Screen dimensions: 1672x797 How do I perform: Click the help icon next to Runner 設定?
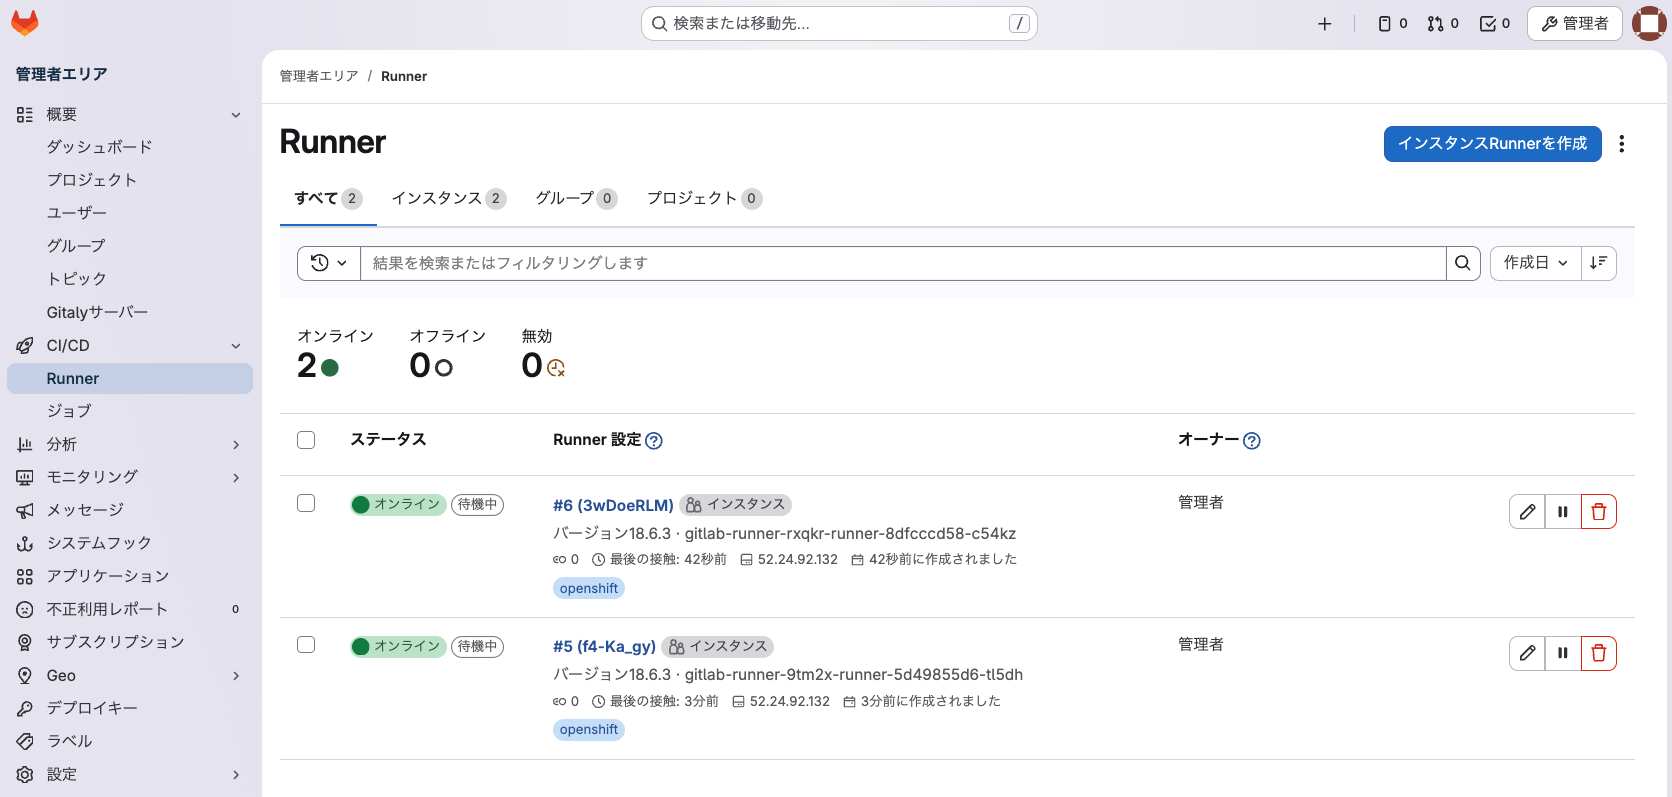tap(654, 441)
